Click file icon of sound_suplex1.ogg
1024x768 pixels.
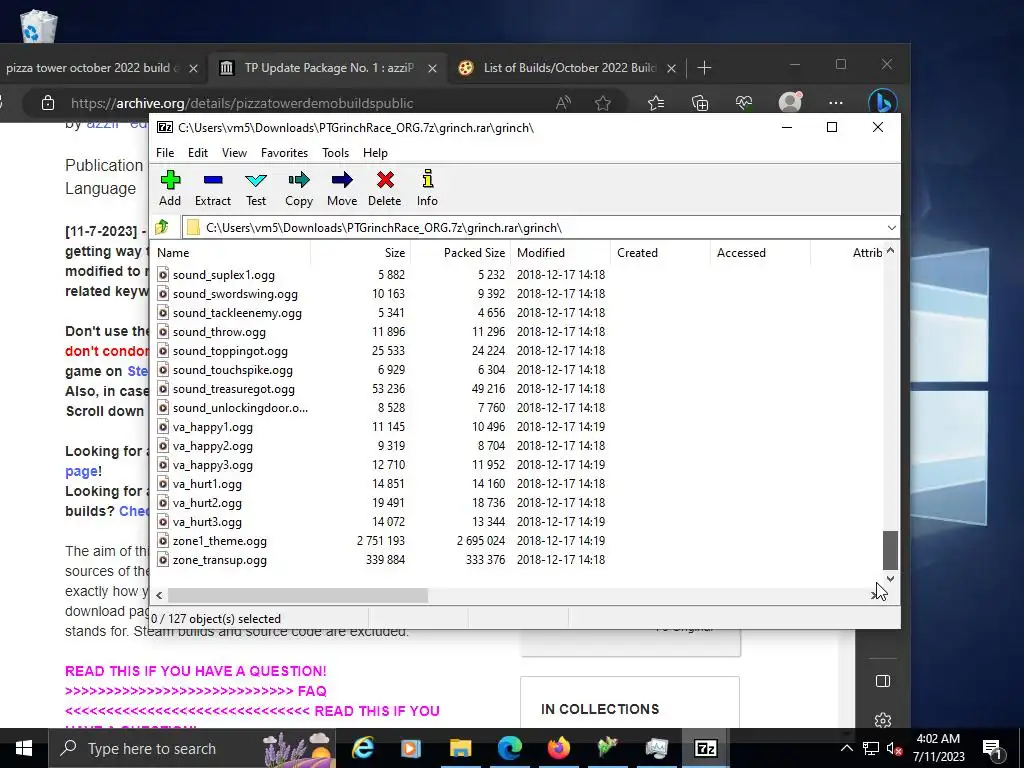(x=163, y=275)
